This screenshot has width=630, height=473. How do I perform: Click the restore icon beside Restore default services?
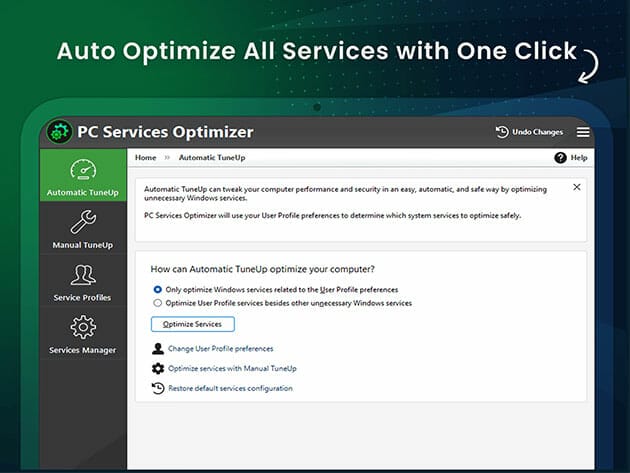[x=157, y=388]
